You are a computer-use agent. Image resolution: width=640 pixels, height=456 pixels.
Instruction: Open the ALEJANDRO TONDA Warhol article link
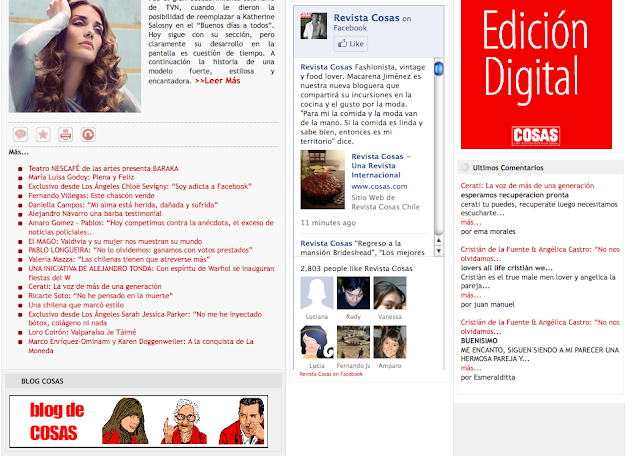coord(151,273)
